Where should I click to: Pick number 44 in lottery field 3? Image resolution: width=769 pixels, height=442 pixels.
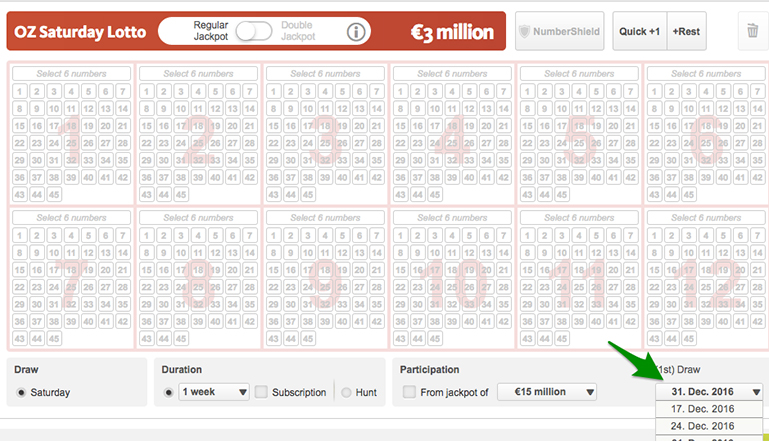coord(291,195)
